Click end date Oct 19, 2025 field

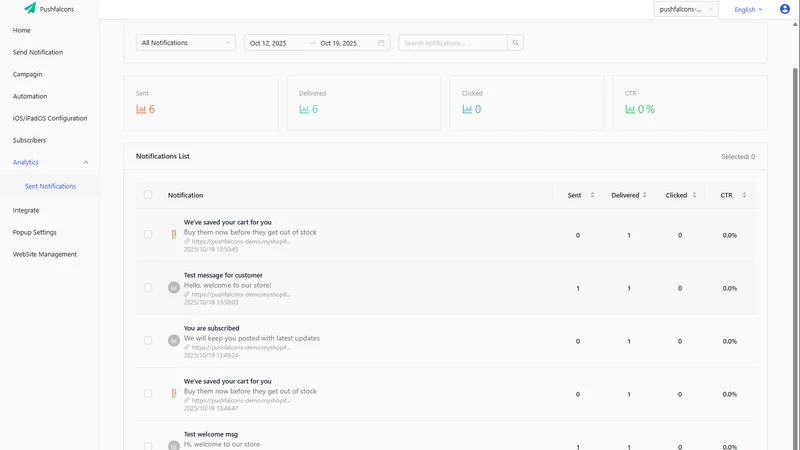(338, 43)
